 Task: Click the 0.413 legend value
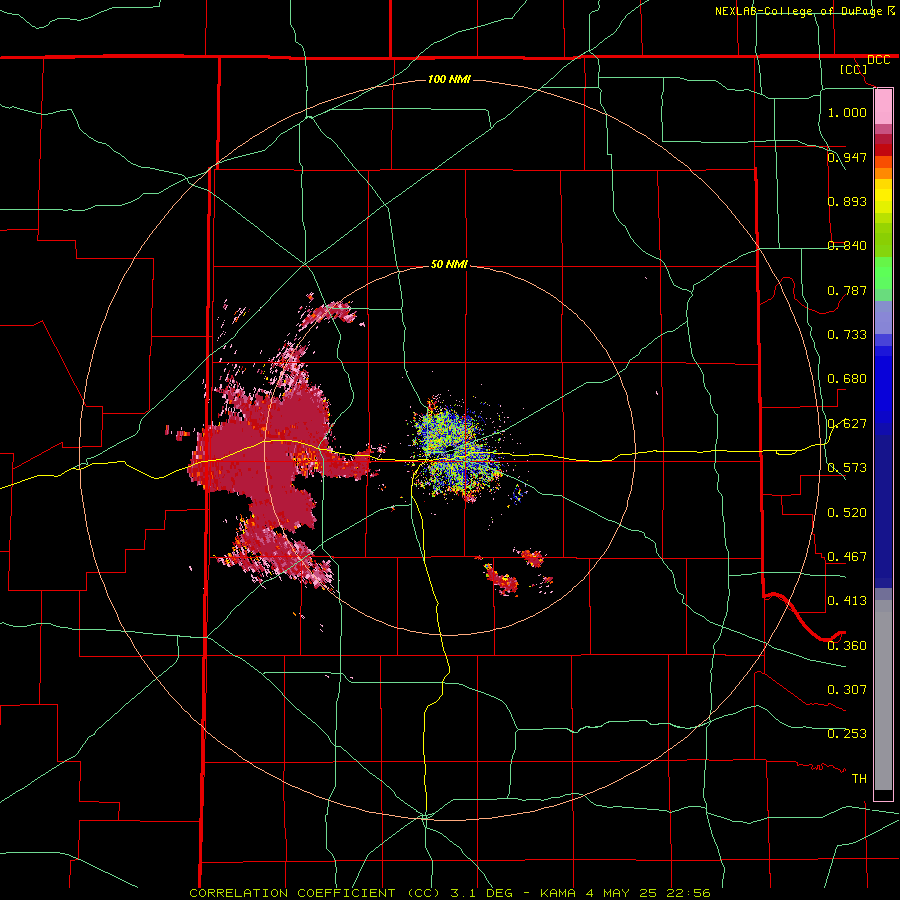pyautogui.click(x=847, y=601)
